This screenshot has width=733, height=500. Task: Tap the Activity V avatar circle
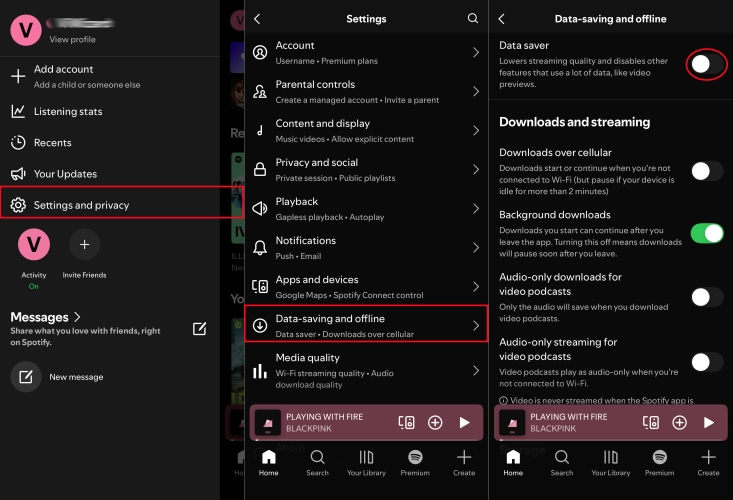tap(34, 244)
